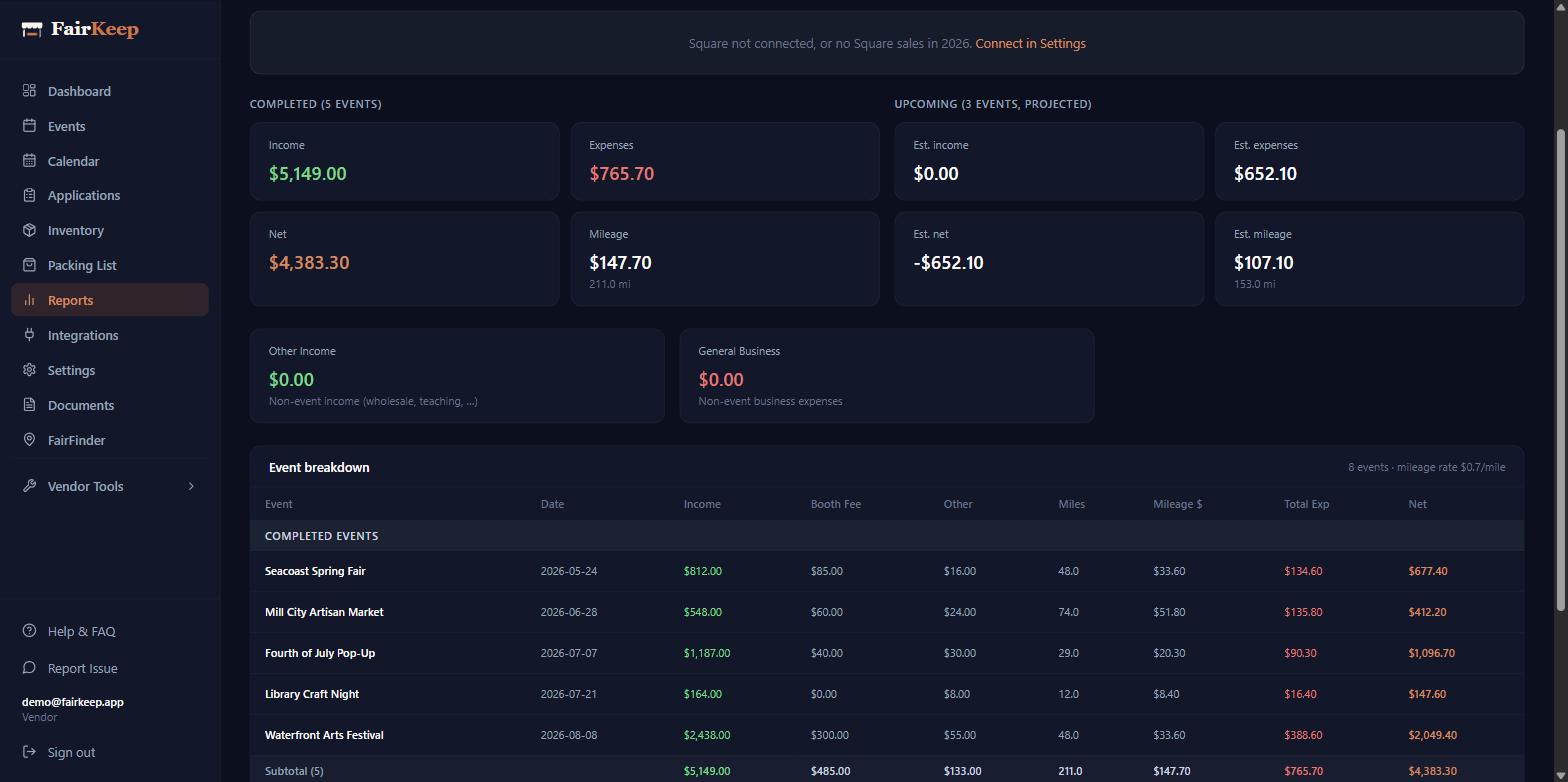Click the 74.0 miles cell
The height and width of the screenshot is (782, 1568).
(x=1068, y=612)
